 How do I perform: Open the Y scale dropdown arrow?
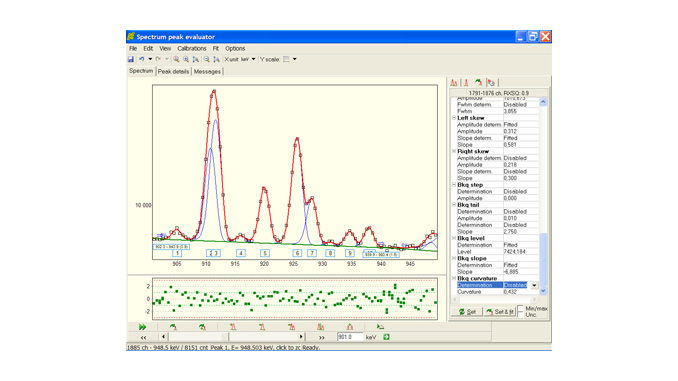(294, 59)
